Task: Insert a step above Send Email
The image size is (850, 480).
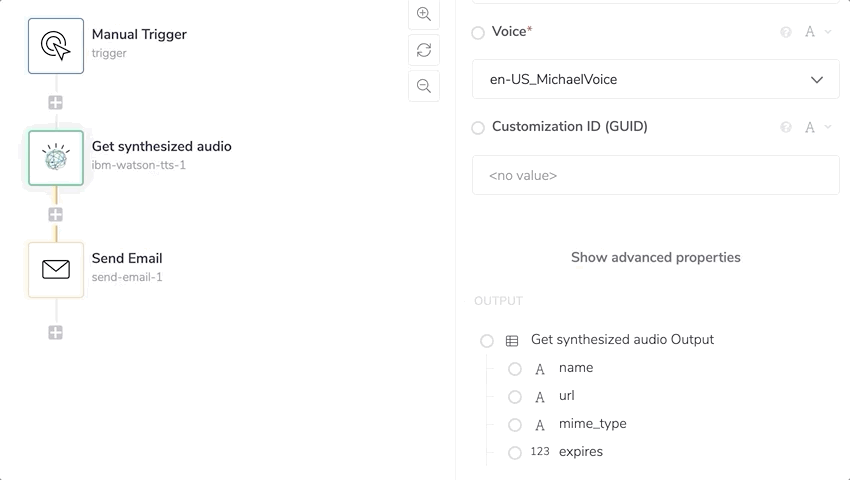Action: [56, 214]
